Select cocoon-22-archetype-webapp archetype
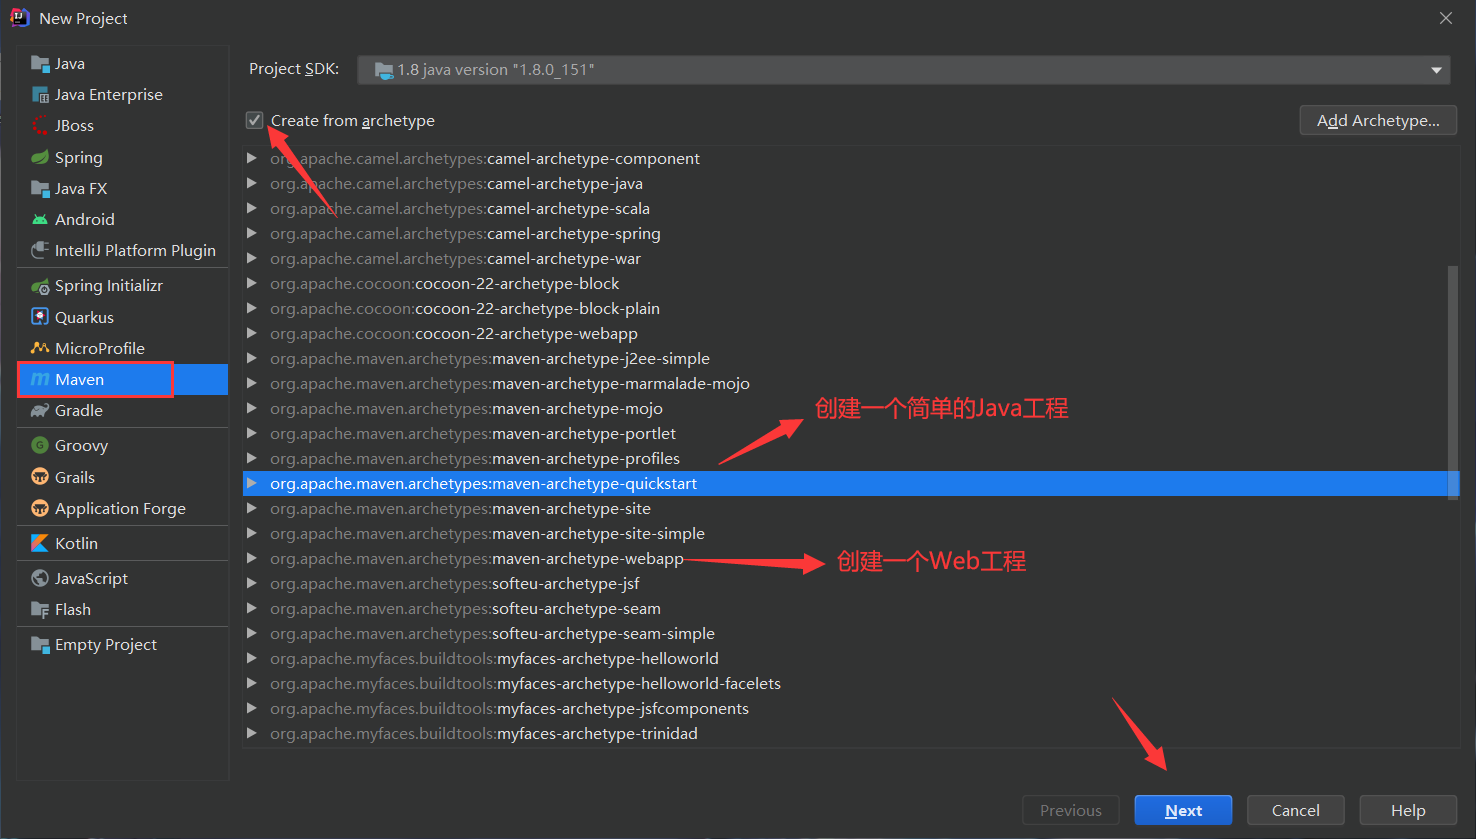Image resolution: width=1476 pixels, height=839 pixels. tap(454, 333)
